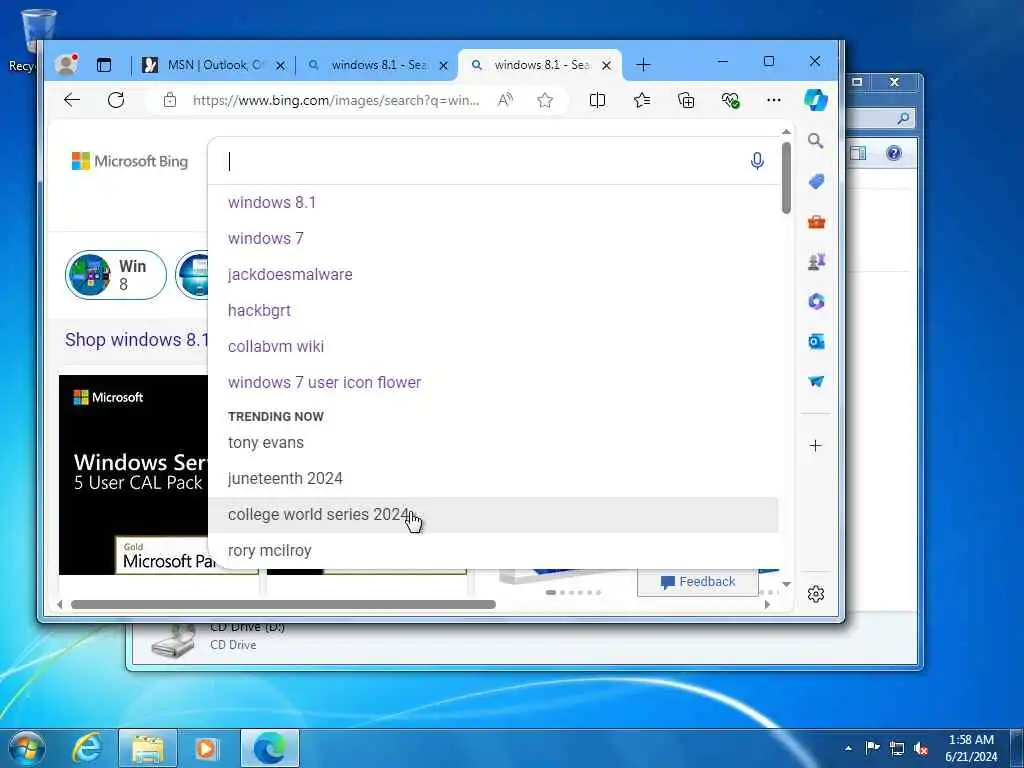Open sidebar settings gear

click(x=816, y=594)
